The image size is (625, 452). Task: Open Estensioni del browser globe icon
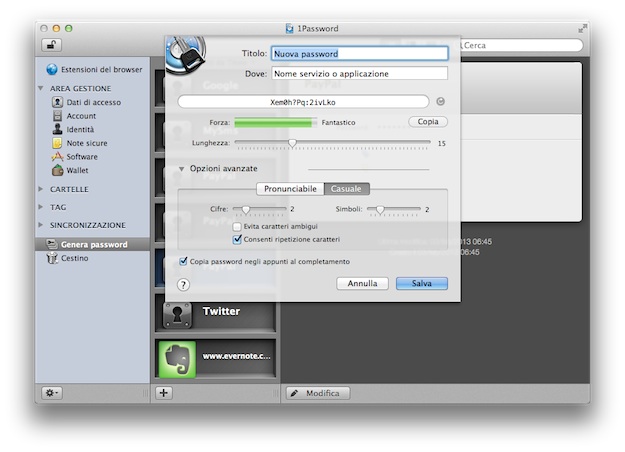[52, 69]
